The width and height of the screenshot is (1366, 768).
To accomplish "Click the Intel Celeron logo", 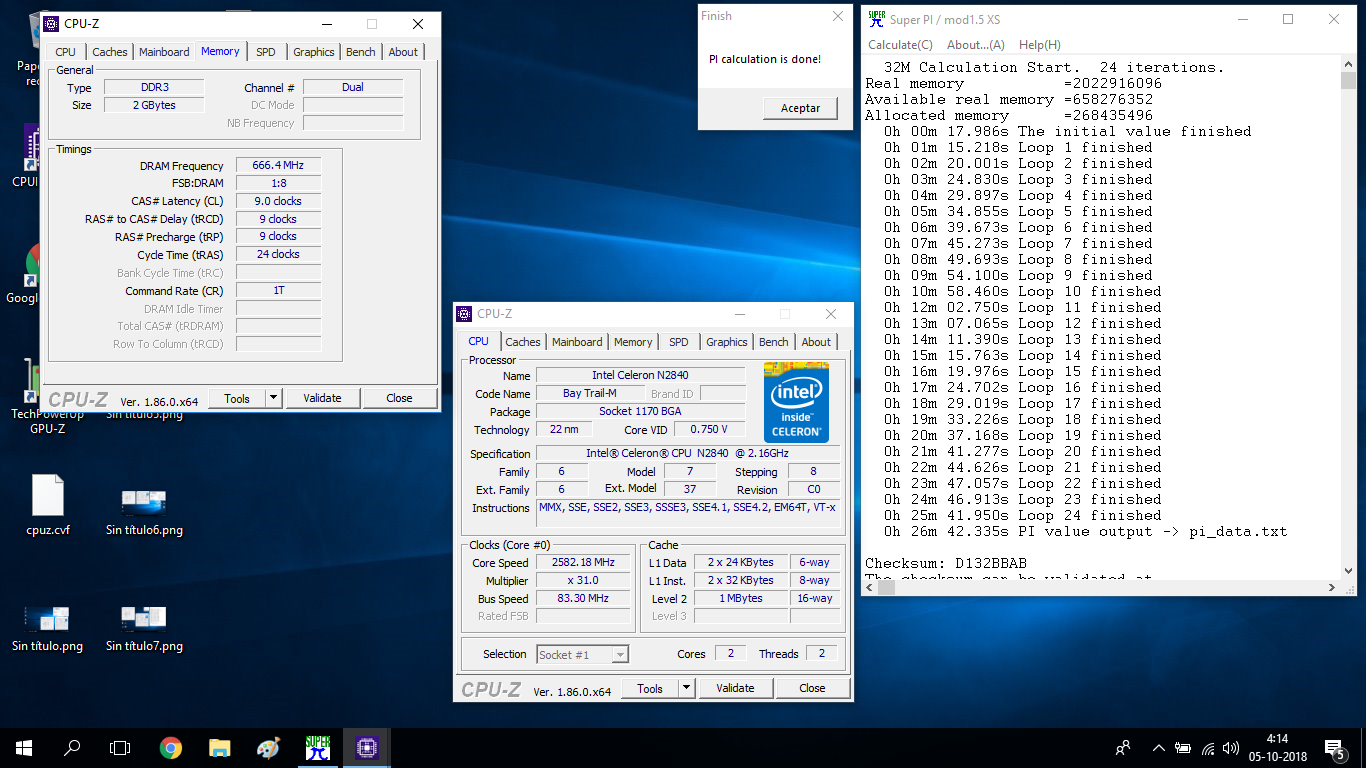I will [x=796, y=402].
